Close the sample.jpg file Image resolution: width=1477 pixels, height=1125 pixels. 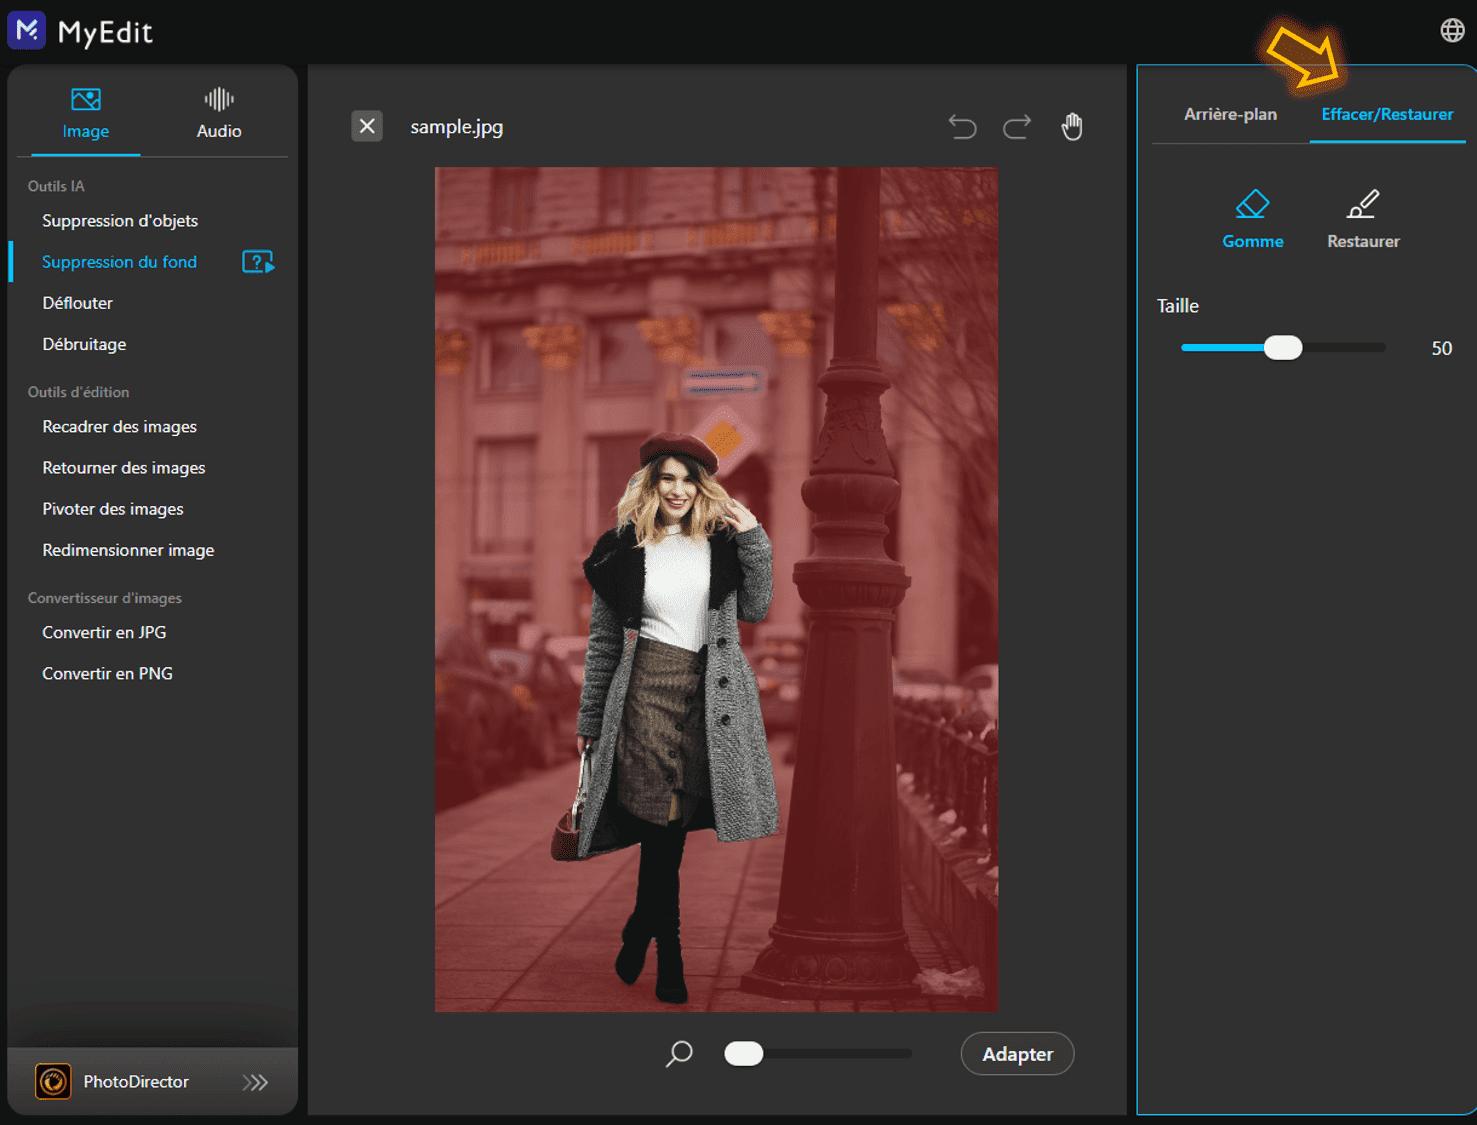(366, 126)
